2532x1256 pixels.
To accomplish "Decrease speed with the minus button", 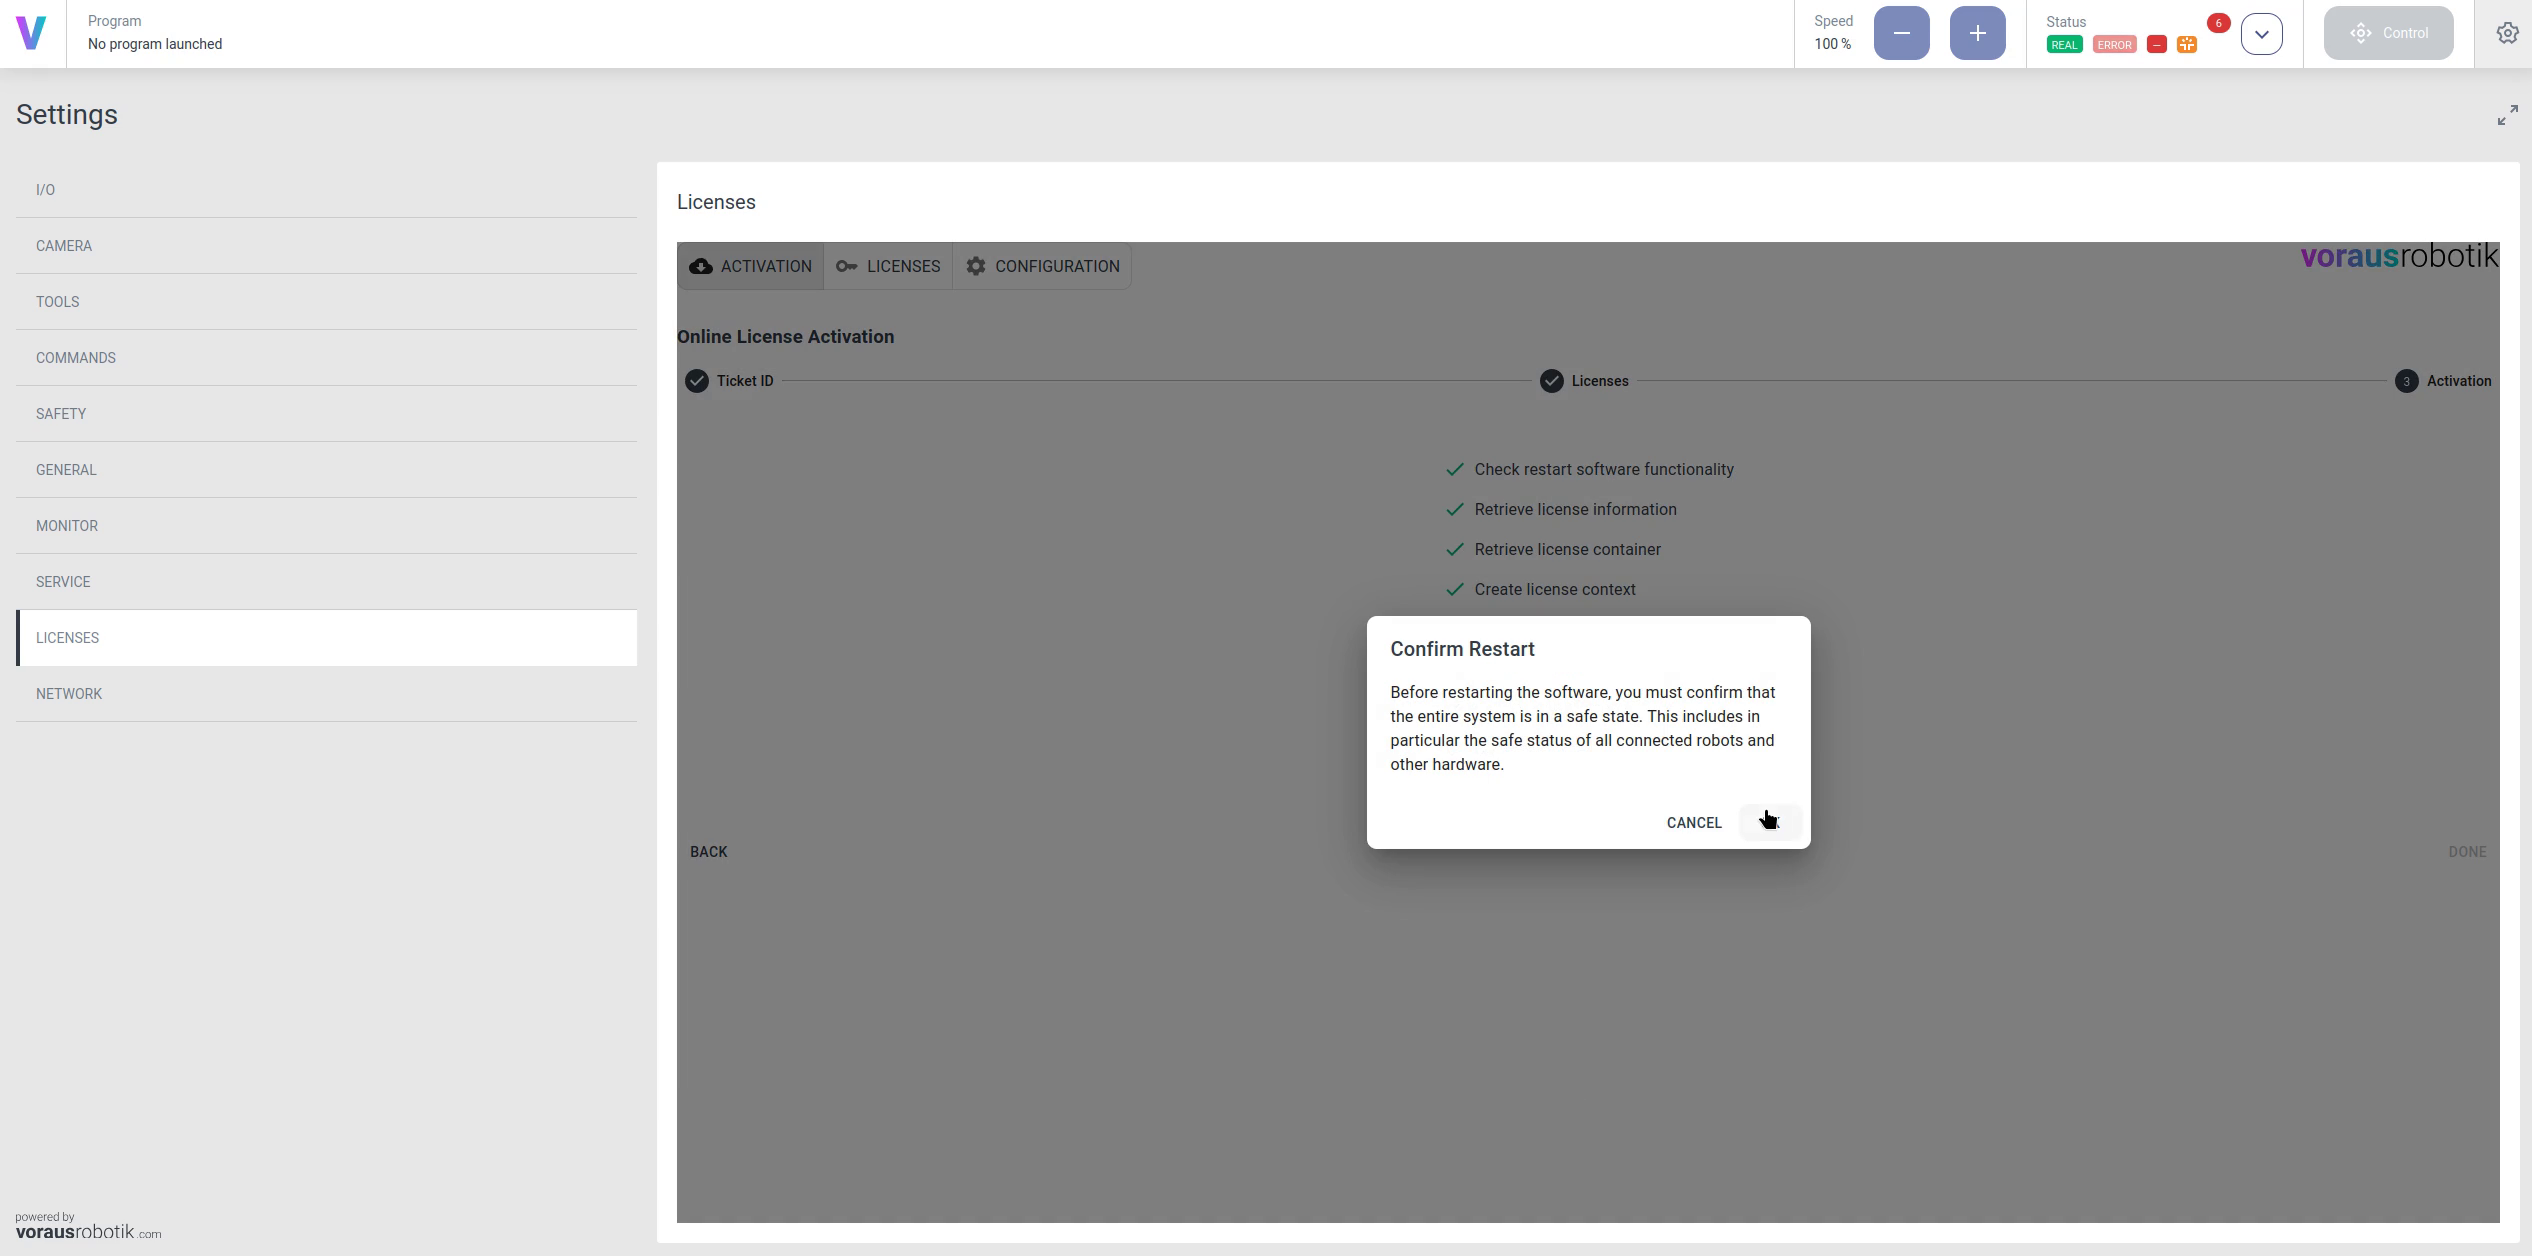I will pyautogui.click(x=1901, y=33).
